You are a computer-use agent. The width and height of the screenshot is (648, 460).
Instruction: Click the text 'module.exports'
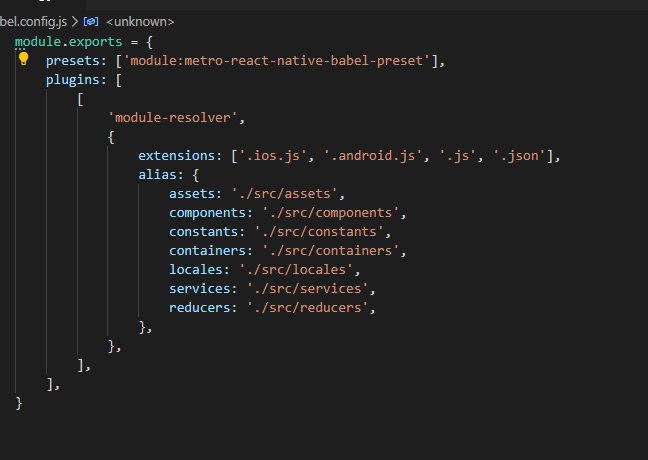coord(69,42)
